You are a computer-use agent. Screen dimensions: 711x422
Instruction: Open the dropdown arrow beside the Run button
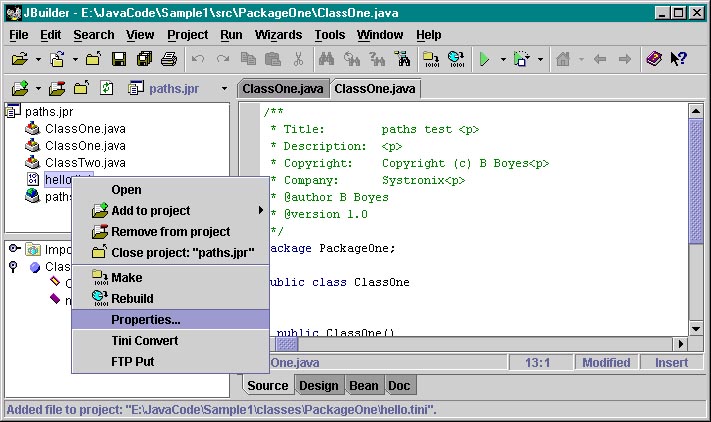coord(502,60)
